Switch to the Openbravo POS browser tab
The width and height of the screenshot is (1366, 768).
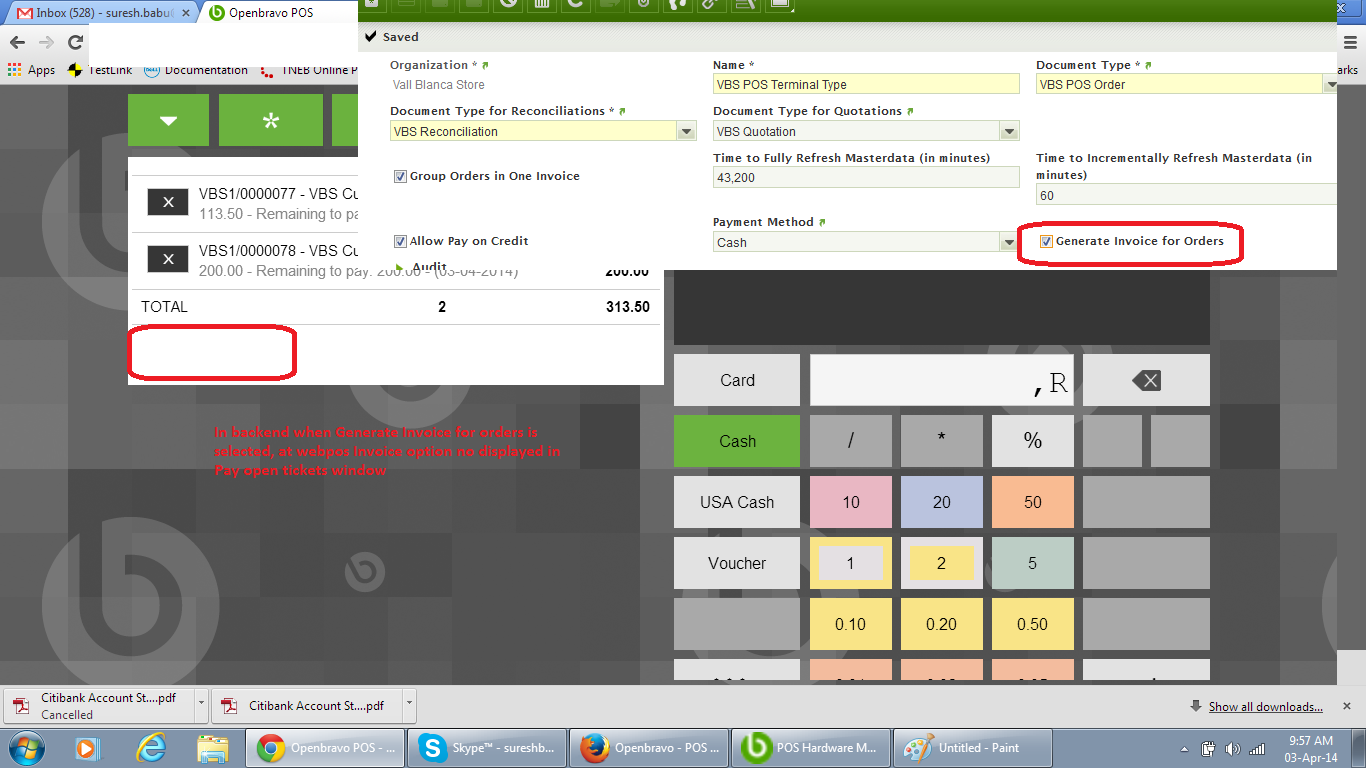tap(270, 14)
